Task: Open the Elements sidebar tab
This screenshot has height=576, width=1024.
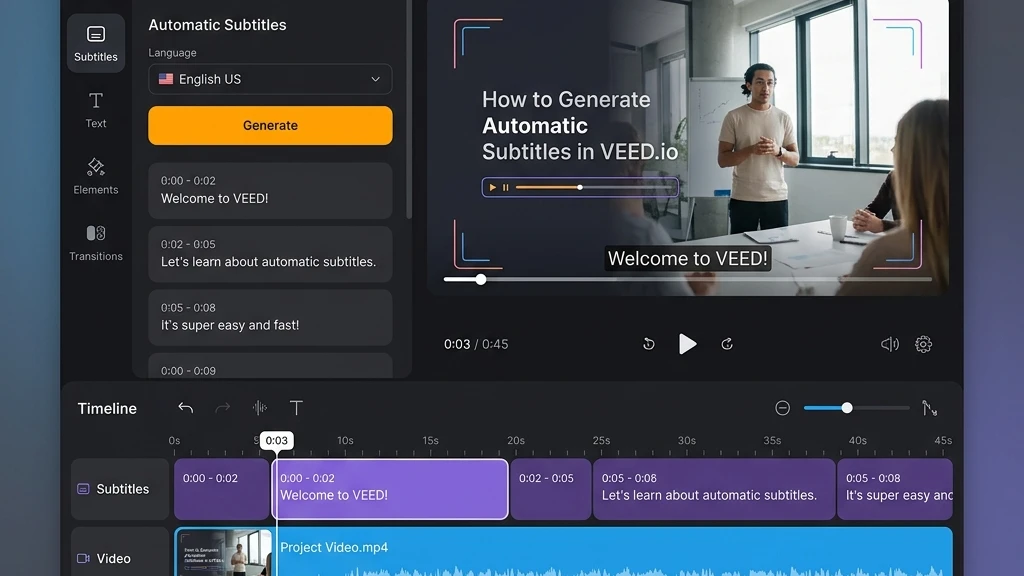Action: pyautogui.click(x=95, y=176)
